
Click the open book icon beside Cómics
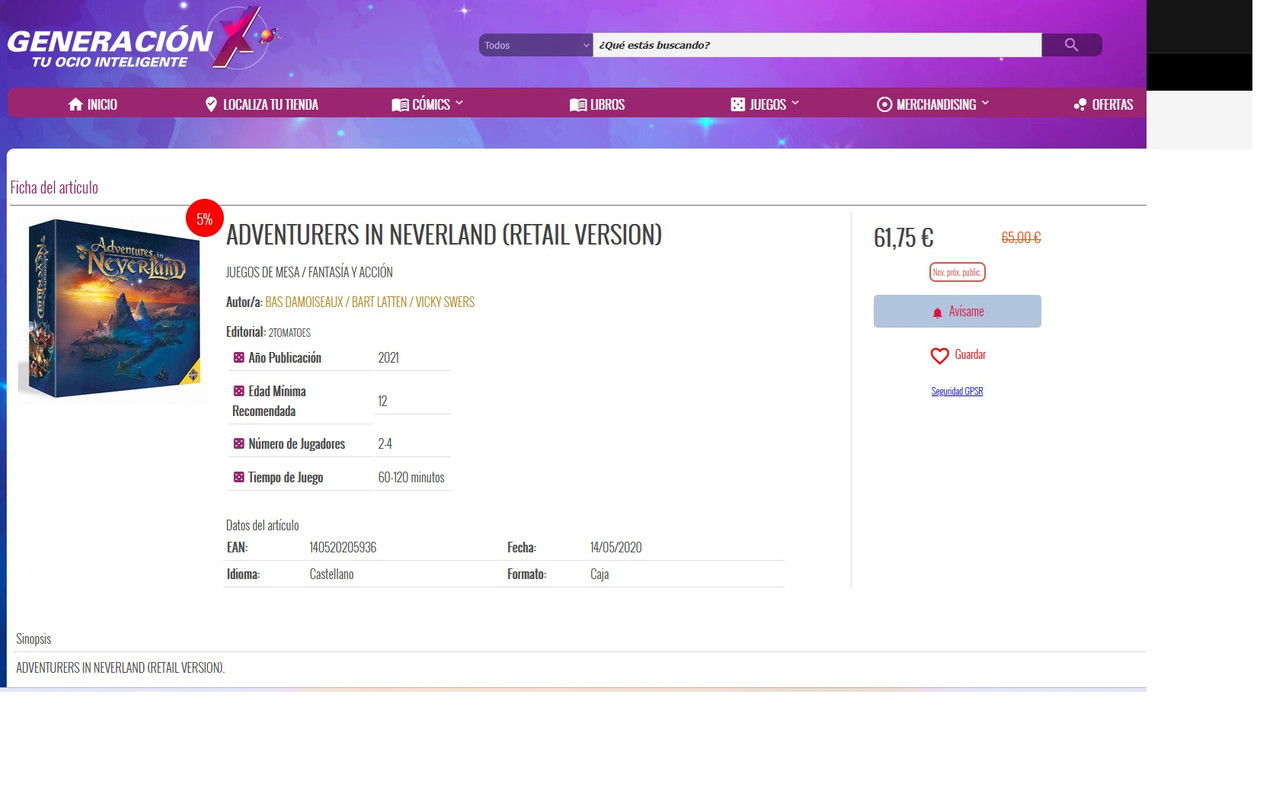(400, 104)
